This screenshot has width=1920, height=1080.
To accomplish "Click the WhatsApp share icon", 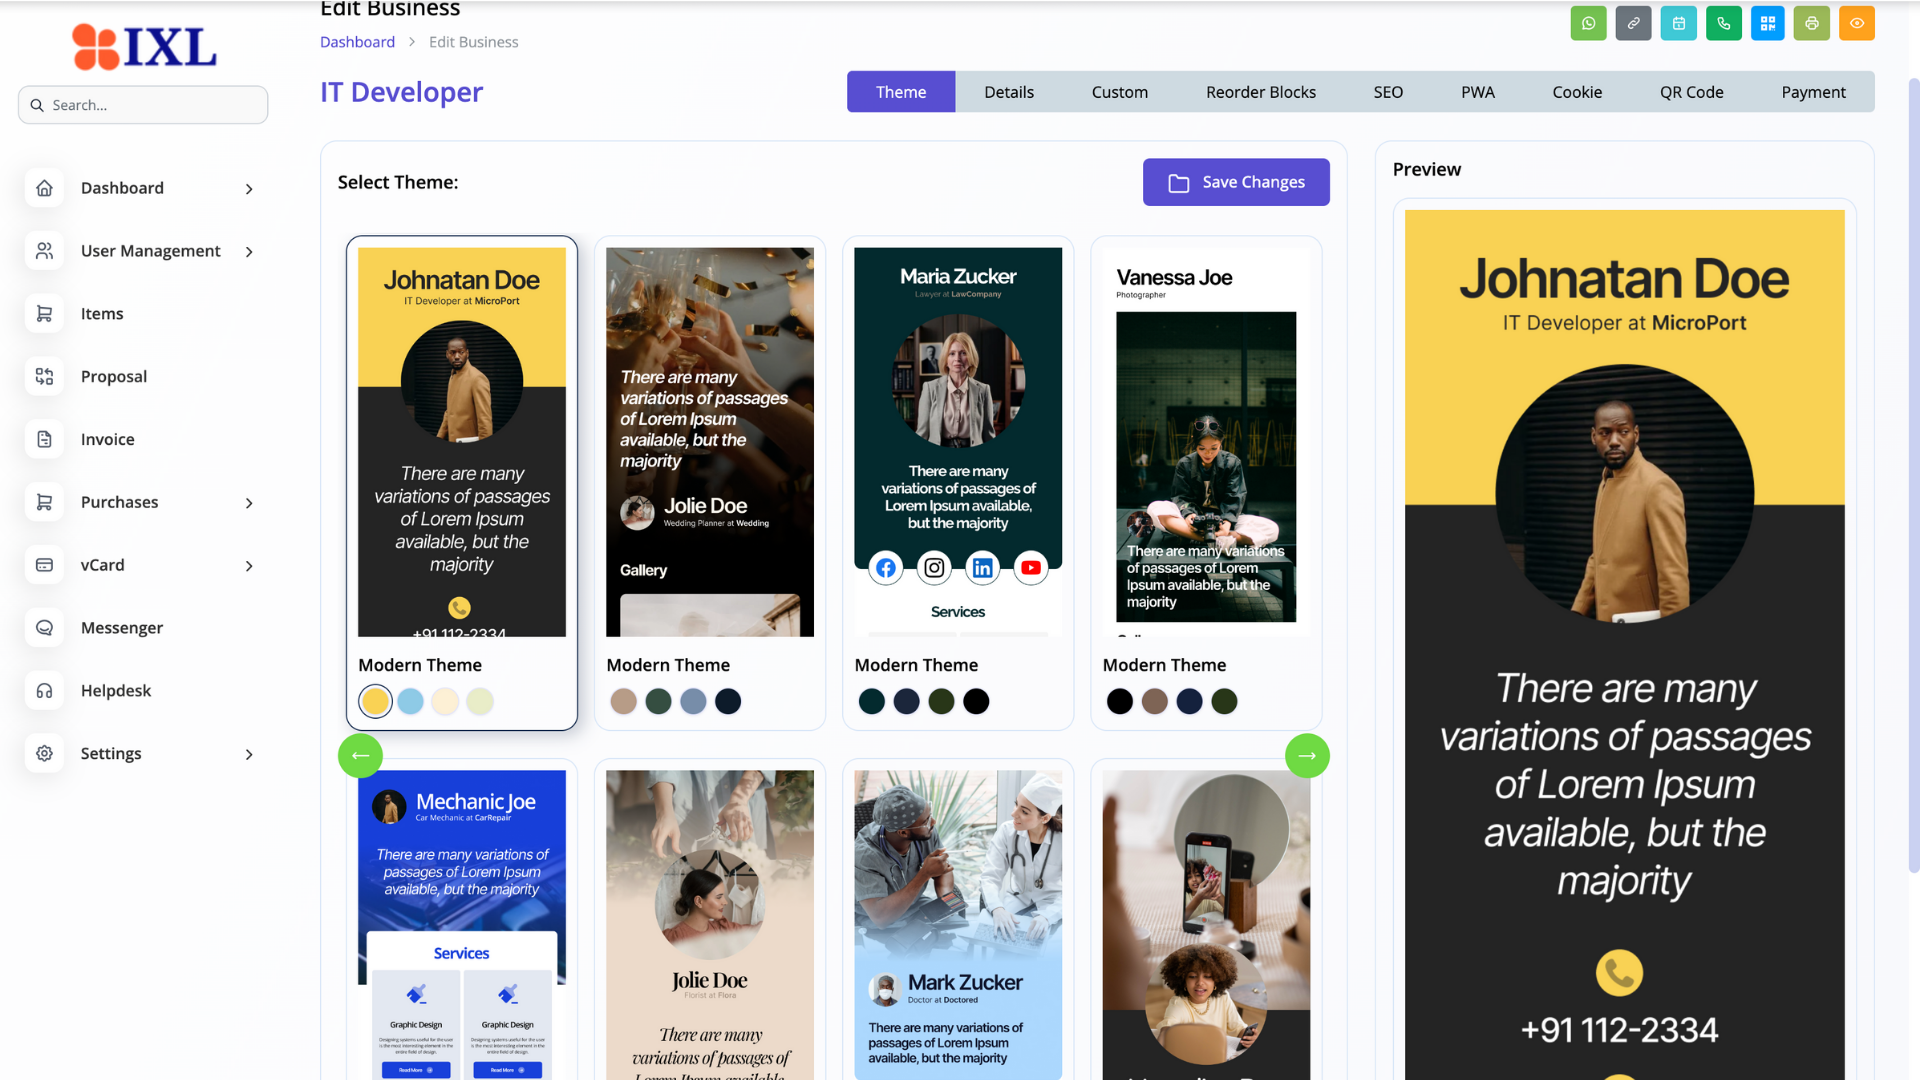I will 1588,23.
